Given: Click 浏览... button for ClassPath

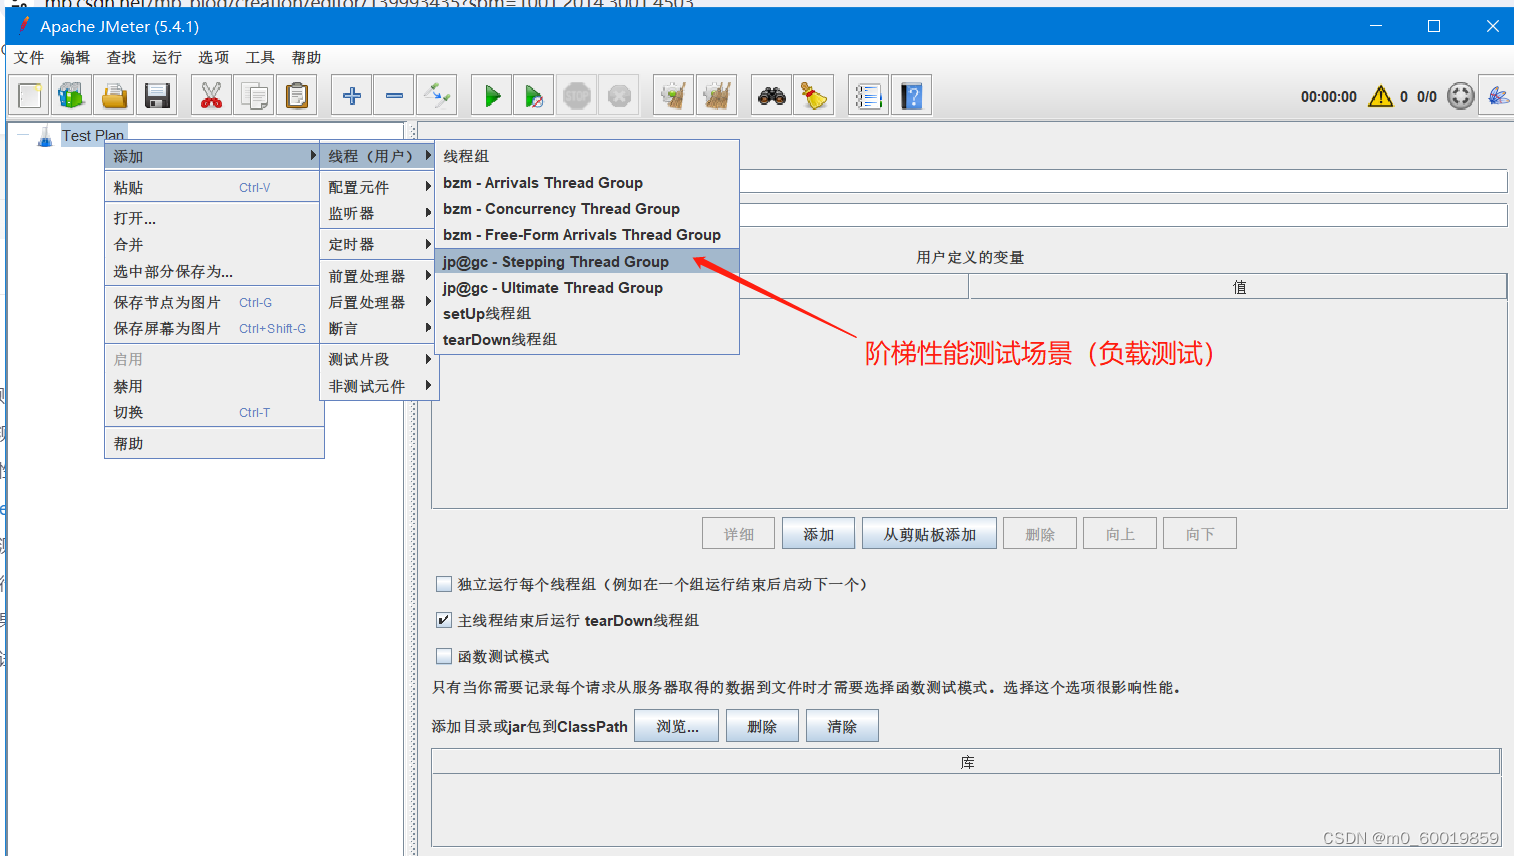Looking at the screenshot, I should (x=677, y=726).
